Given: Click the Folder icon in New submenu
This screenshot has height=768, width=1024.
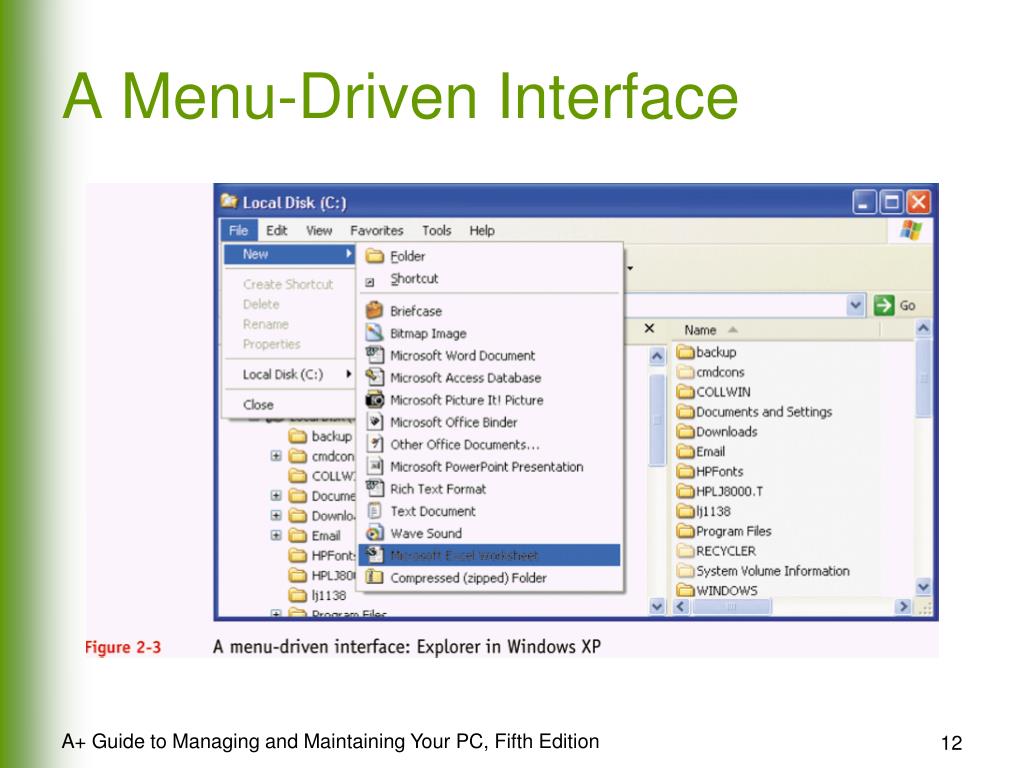Looking at the screenshot, I should (x=374, y=256).
